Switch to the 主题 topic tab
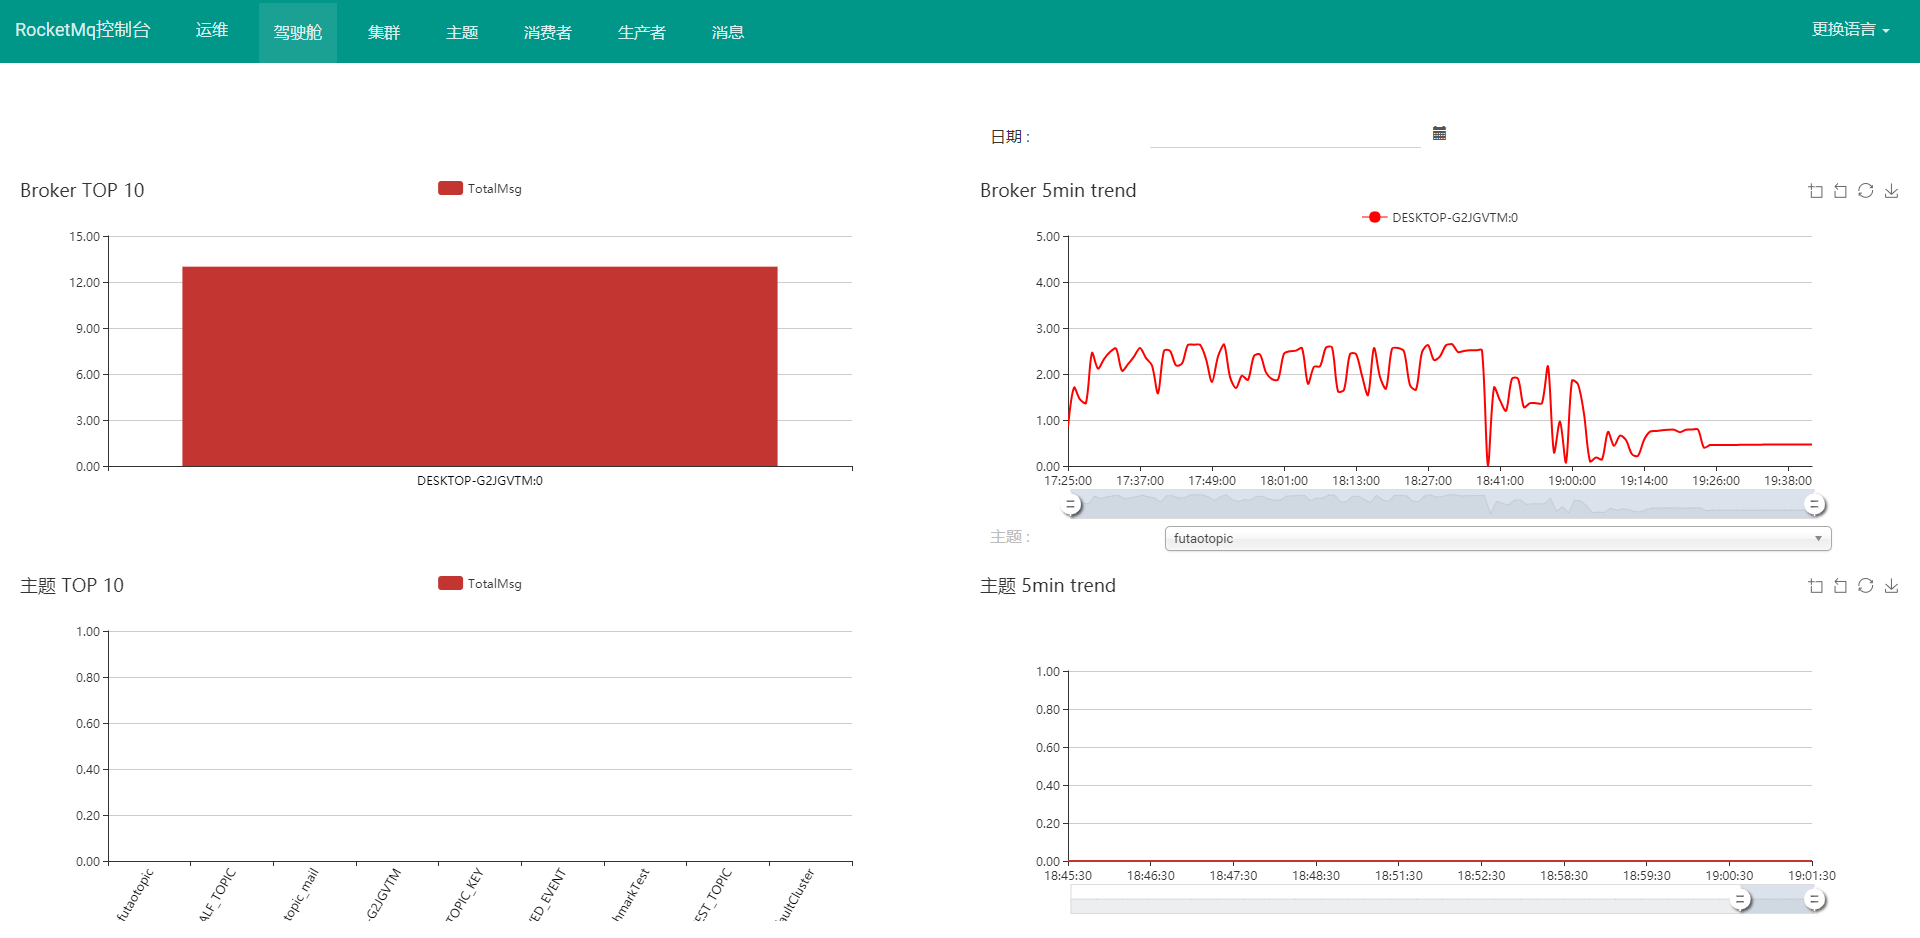Screen dimensions: 1920x938 (x=462, y=32)
